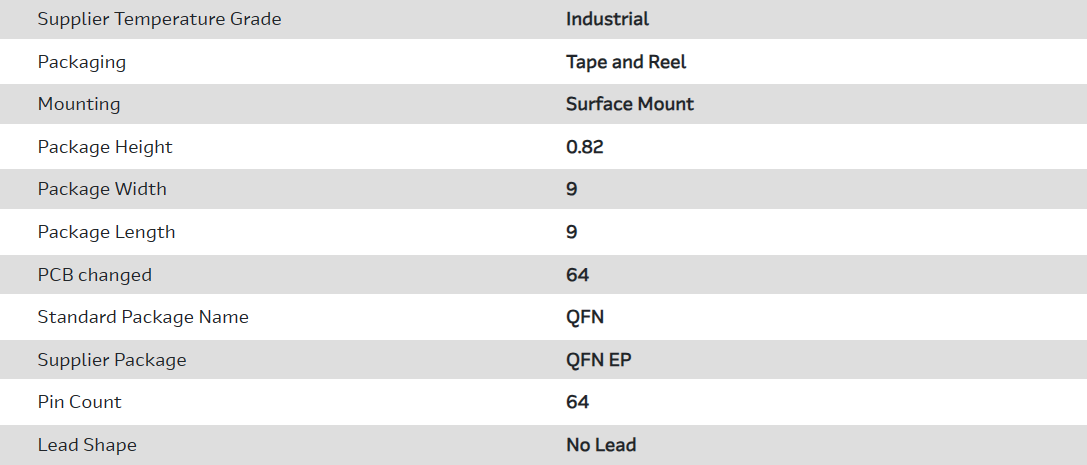Select the 'QFN EP' value

[599, 360]
